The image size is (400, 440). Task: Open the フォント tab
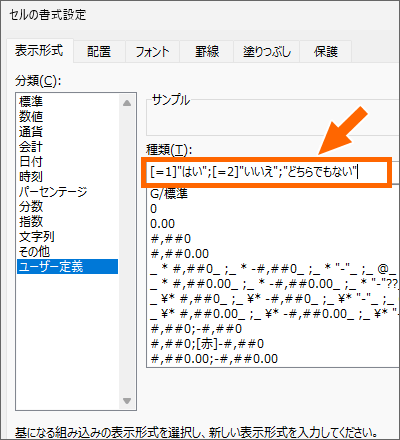click(x=152, y=52)
